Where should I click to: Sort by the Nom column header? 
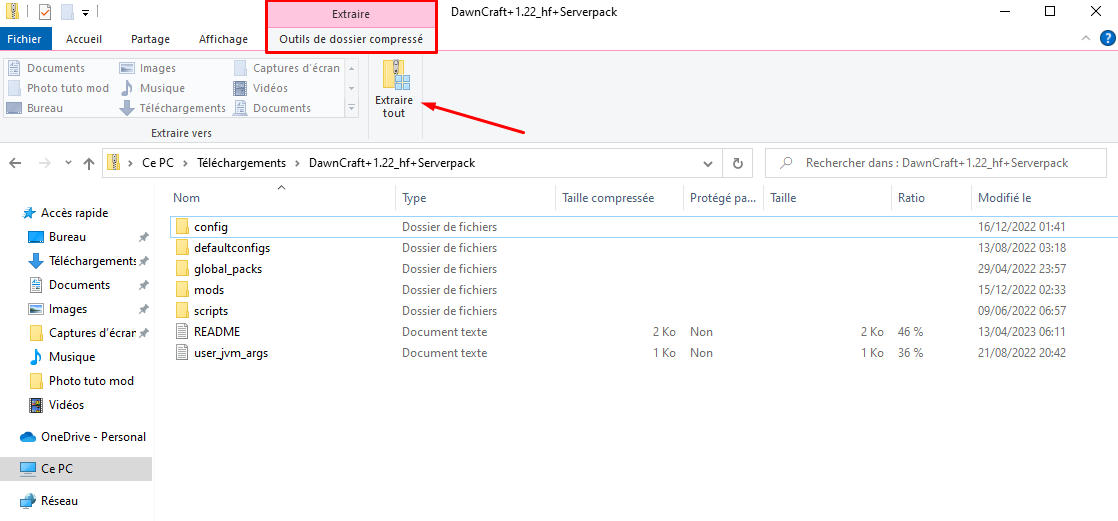coord(282,198)
